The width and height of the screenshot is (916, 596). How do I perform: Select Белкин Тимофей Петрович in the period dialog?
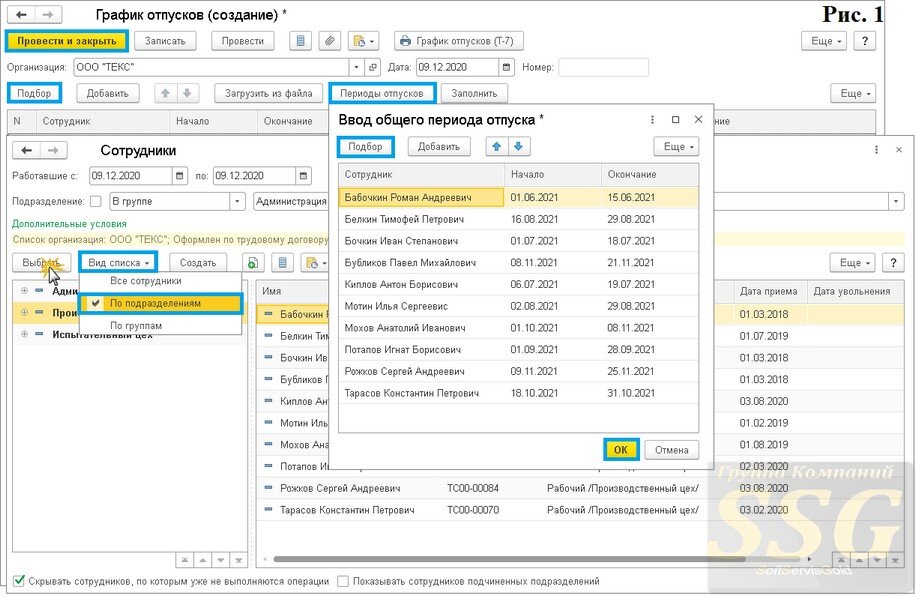pos(404,219)
